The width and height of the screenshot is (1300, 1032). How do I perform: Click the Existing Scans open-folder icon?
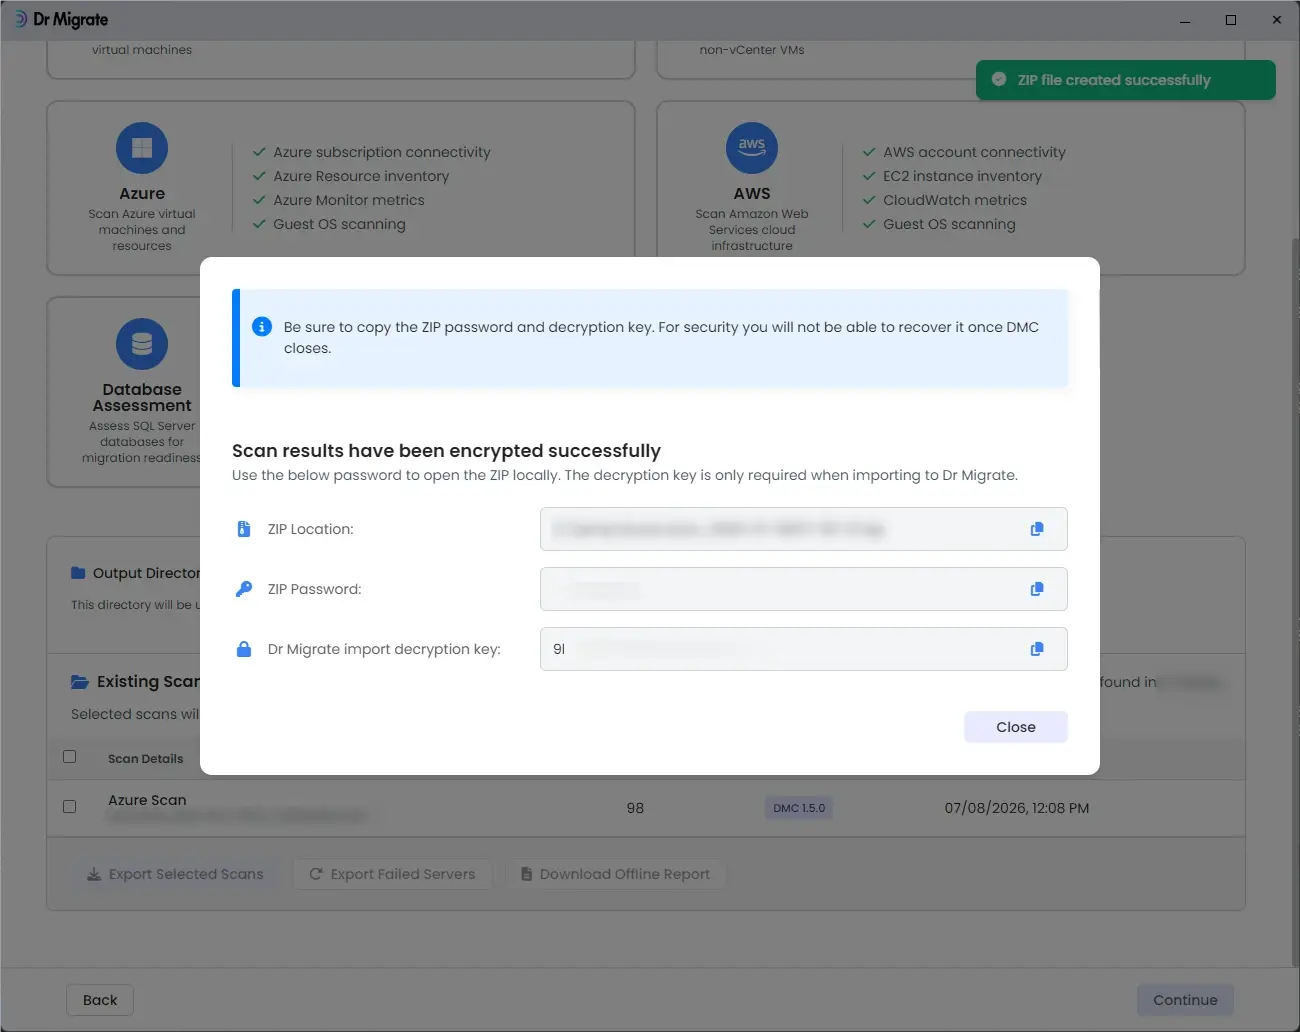(80, 682)
